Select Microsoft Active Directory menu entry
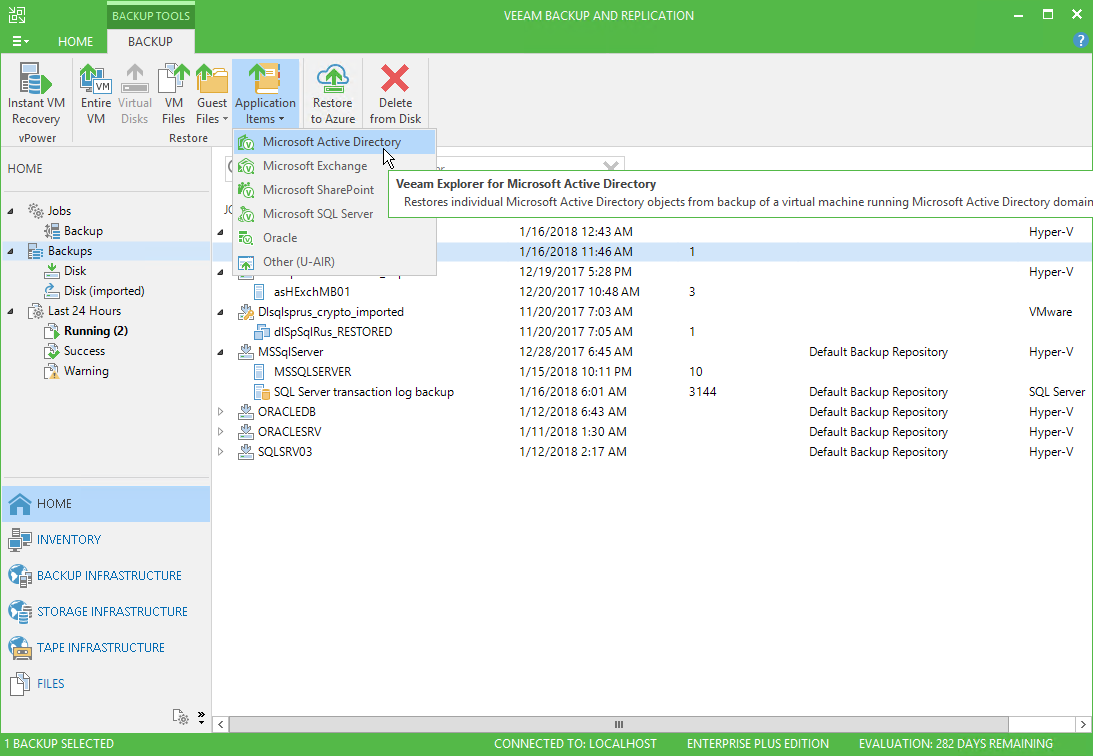This screenshot has height=756, width=1093. (x=335, y=142)
